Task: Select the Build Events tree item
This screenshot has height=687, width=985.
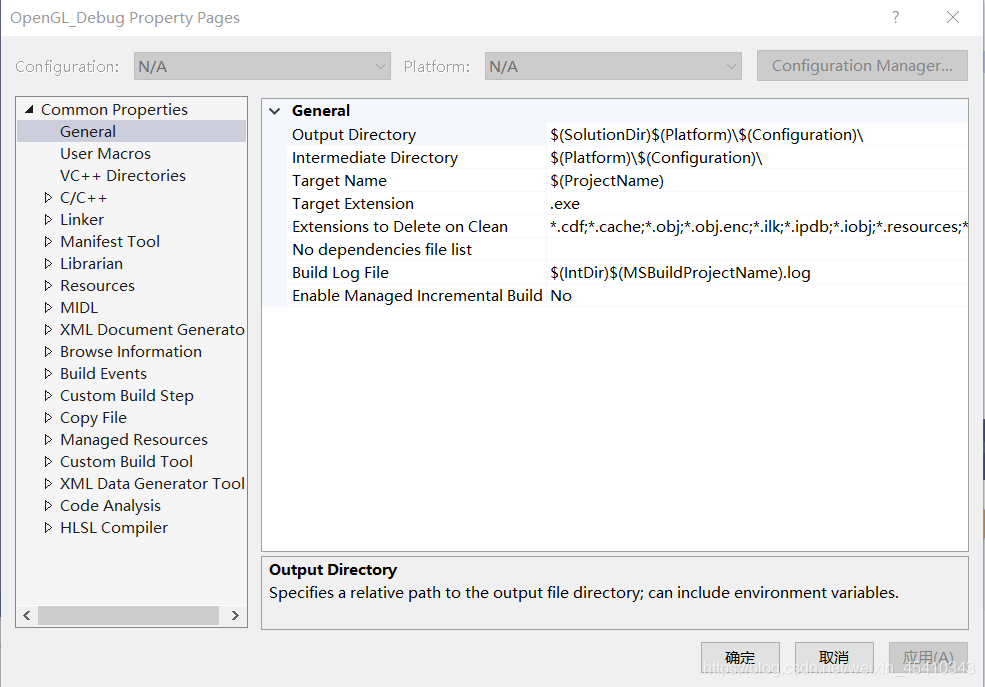Action: [103, 373]
